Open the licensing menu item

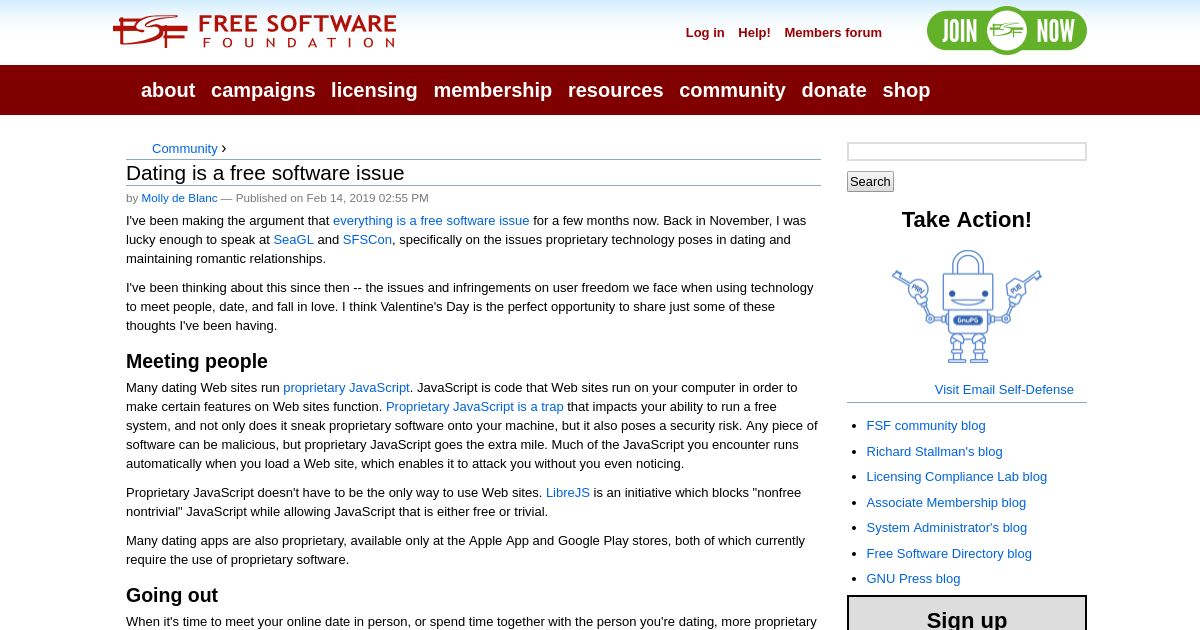click(374, 90)
